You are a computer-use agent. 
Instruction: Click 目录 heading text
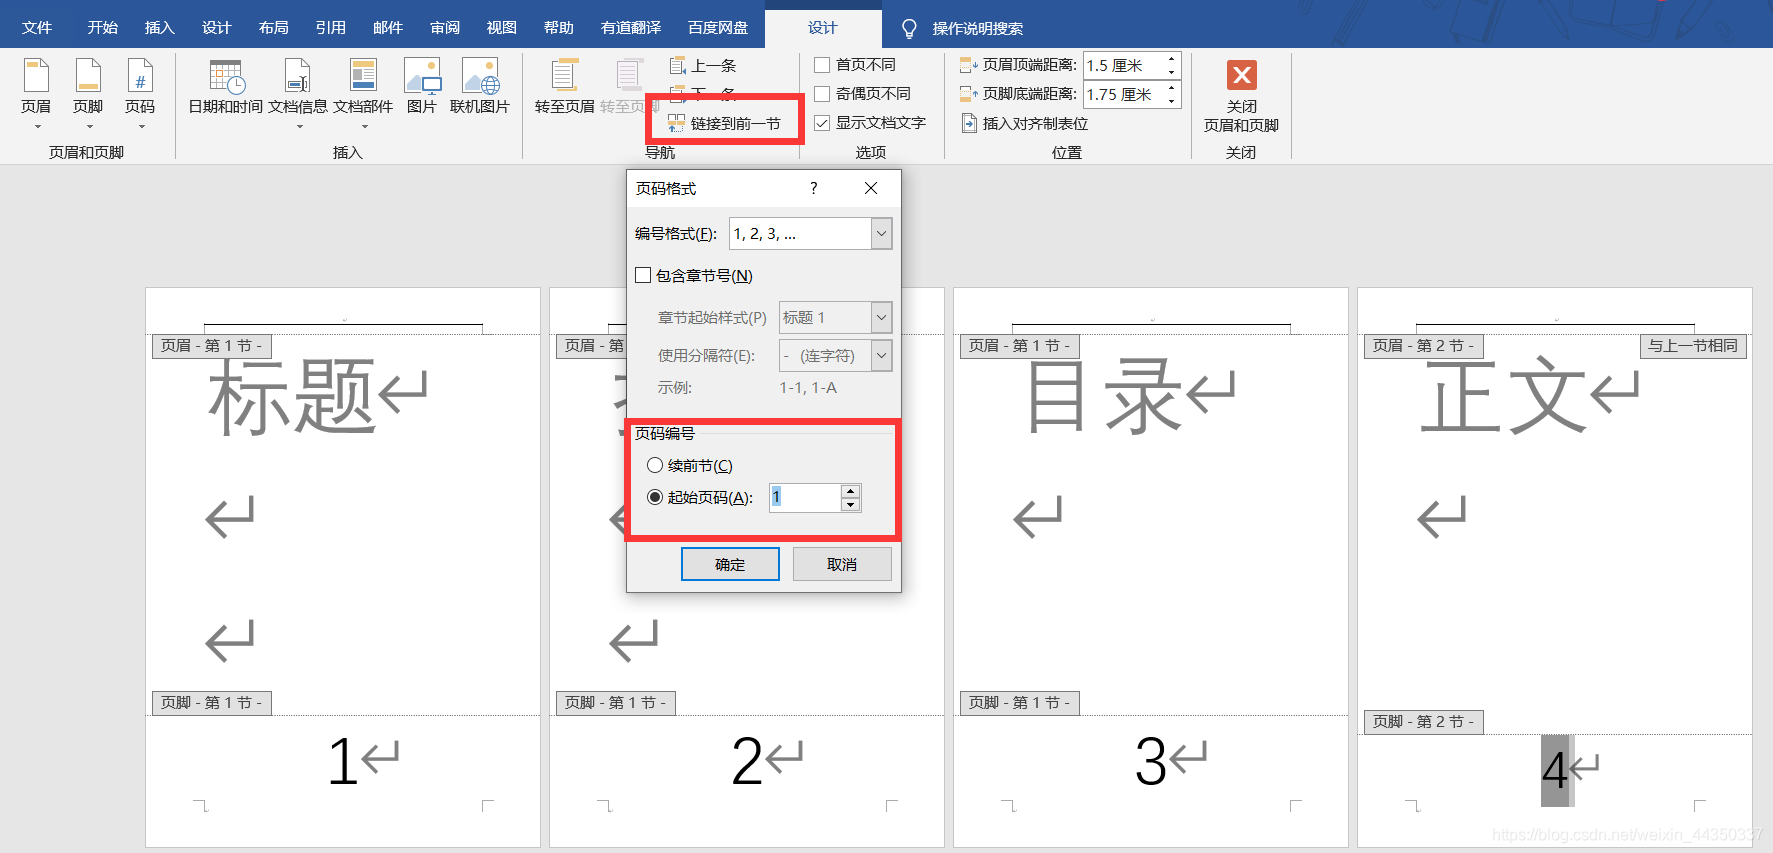click(x=1106, y=396)
